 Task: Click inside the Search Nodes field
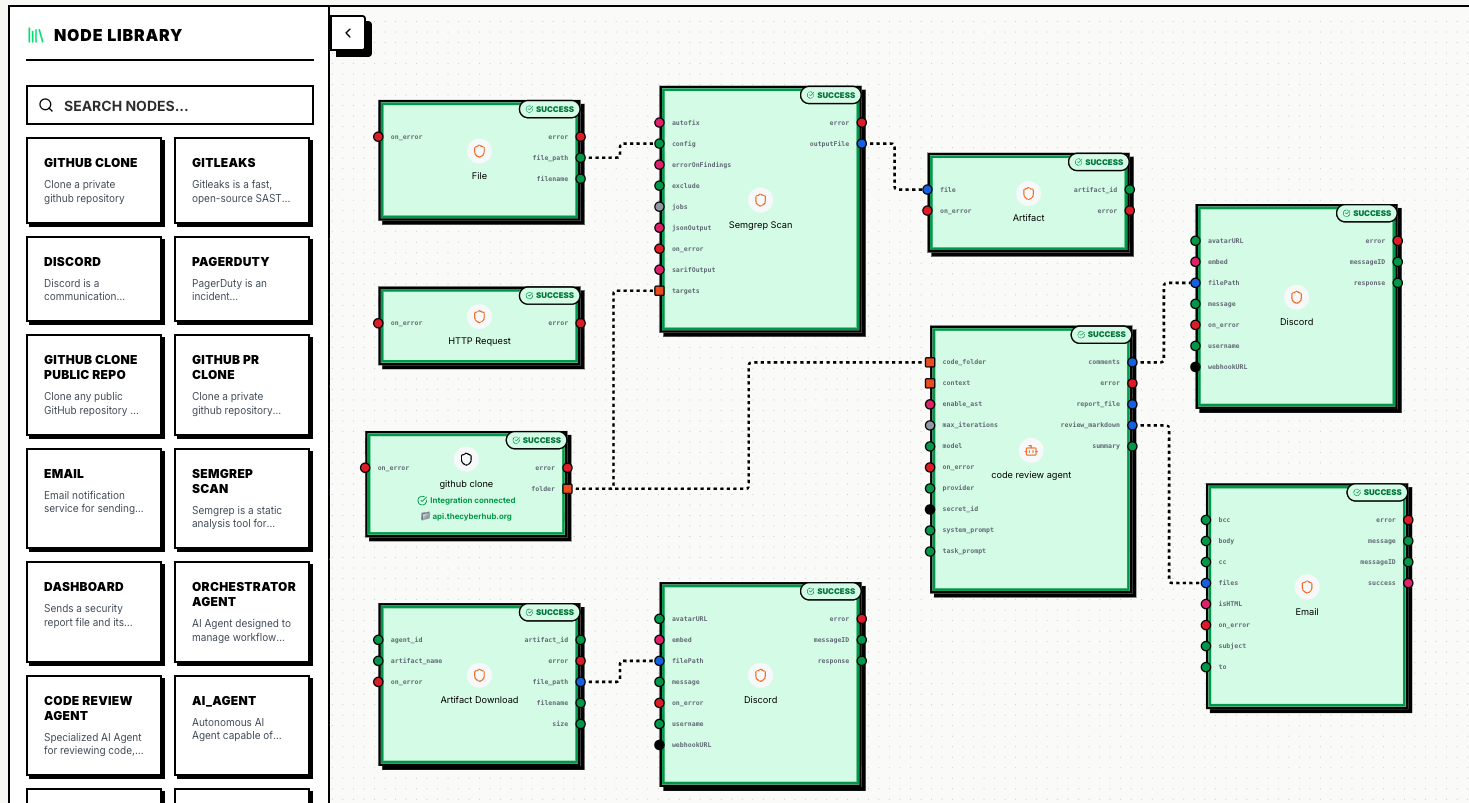pos(170,104)
